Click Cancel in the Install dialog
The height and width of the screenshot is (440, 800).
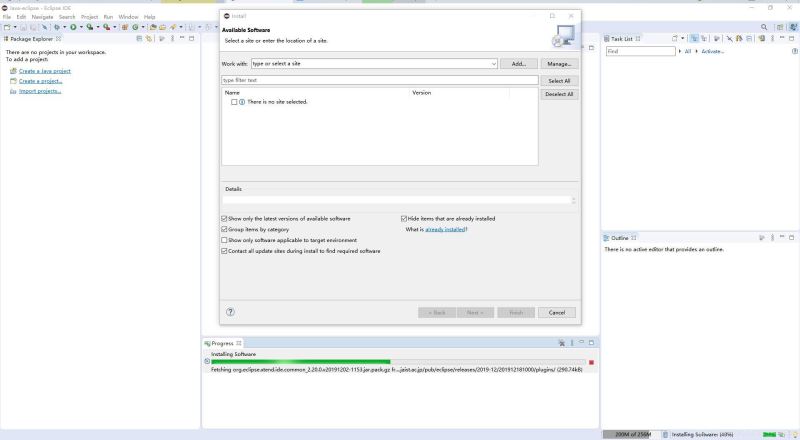point(557,312)
